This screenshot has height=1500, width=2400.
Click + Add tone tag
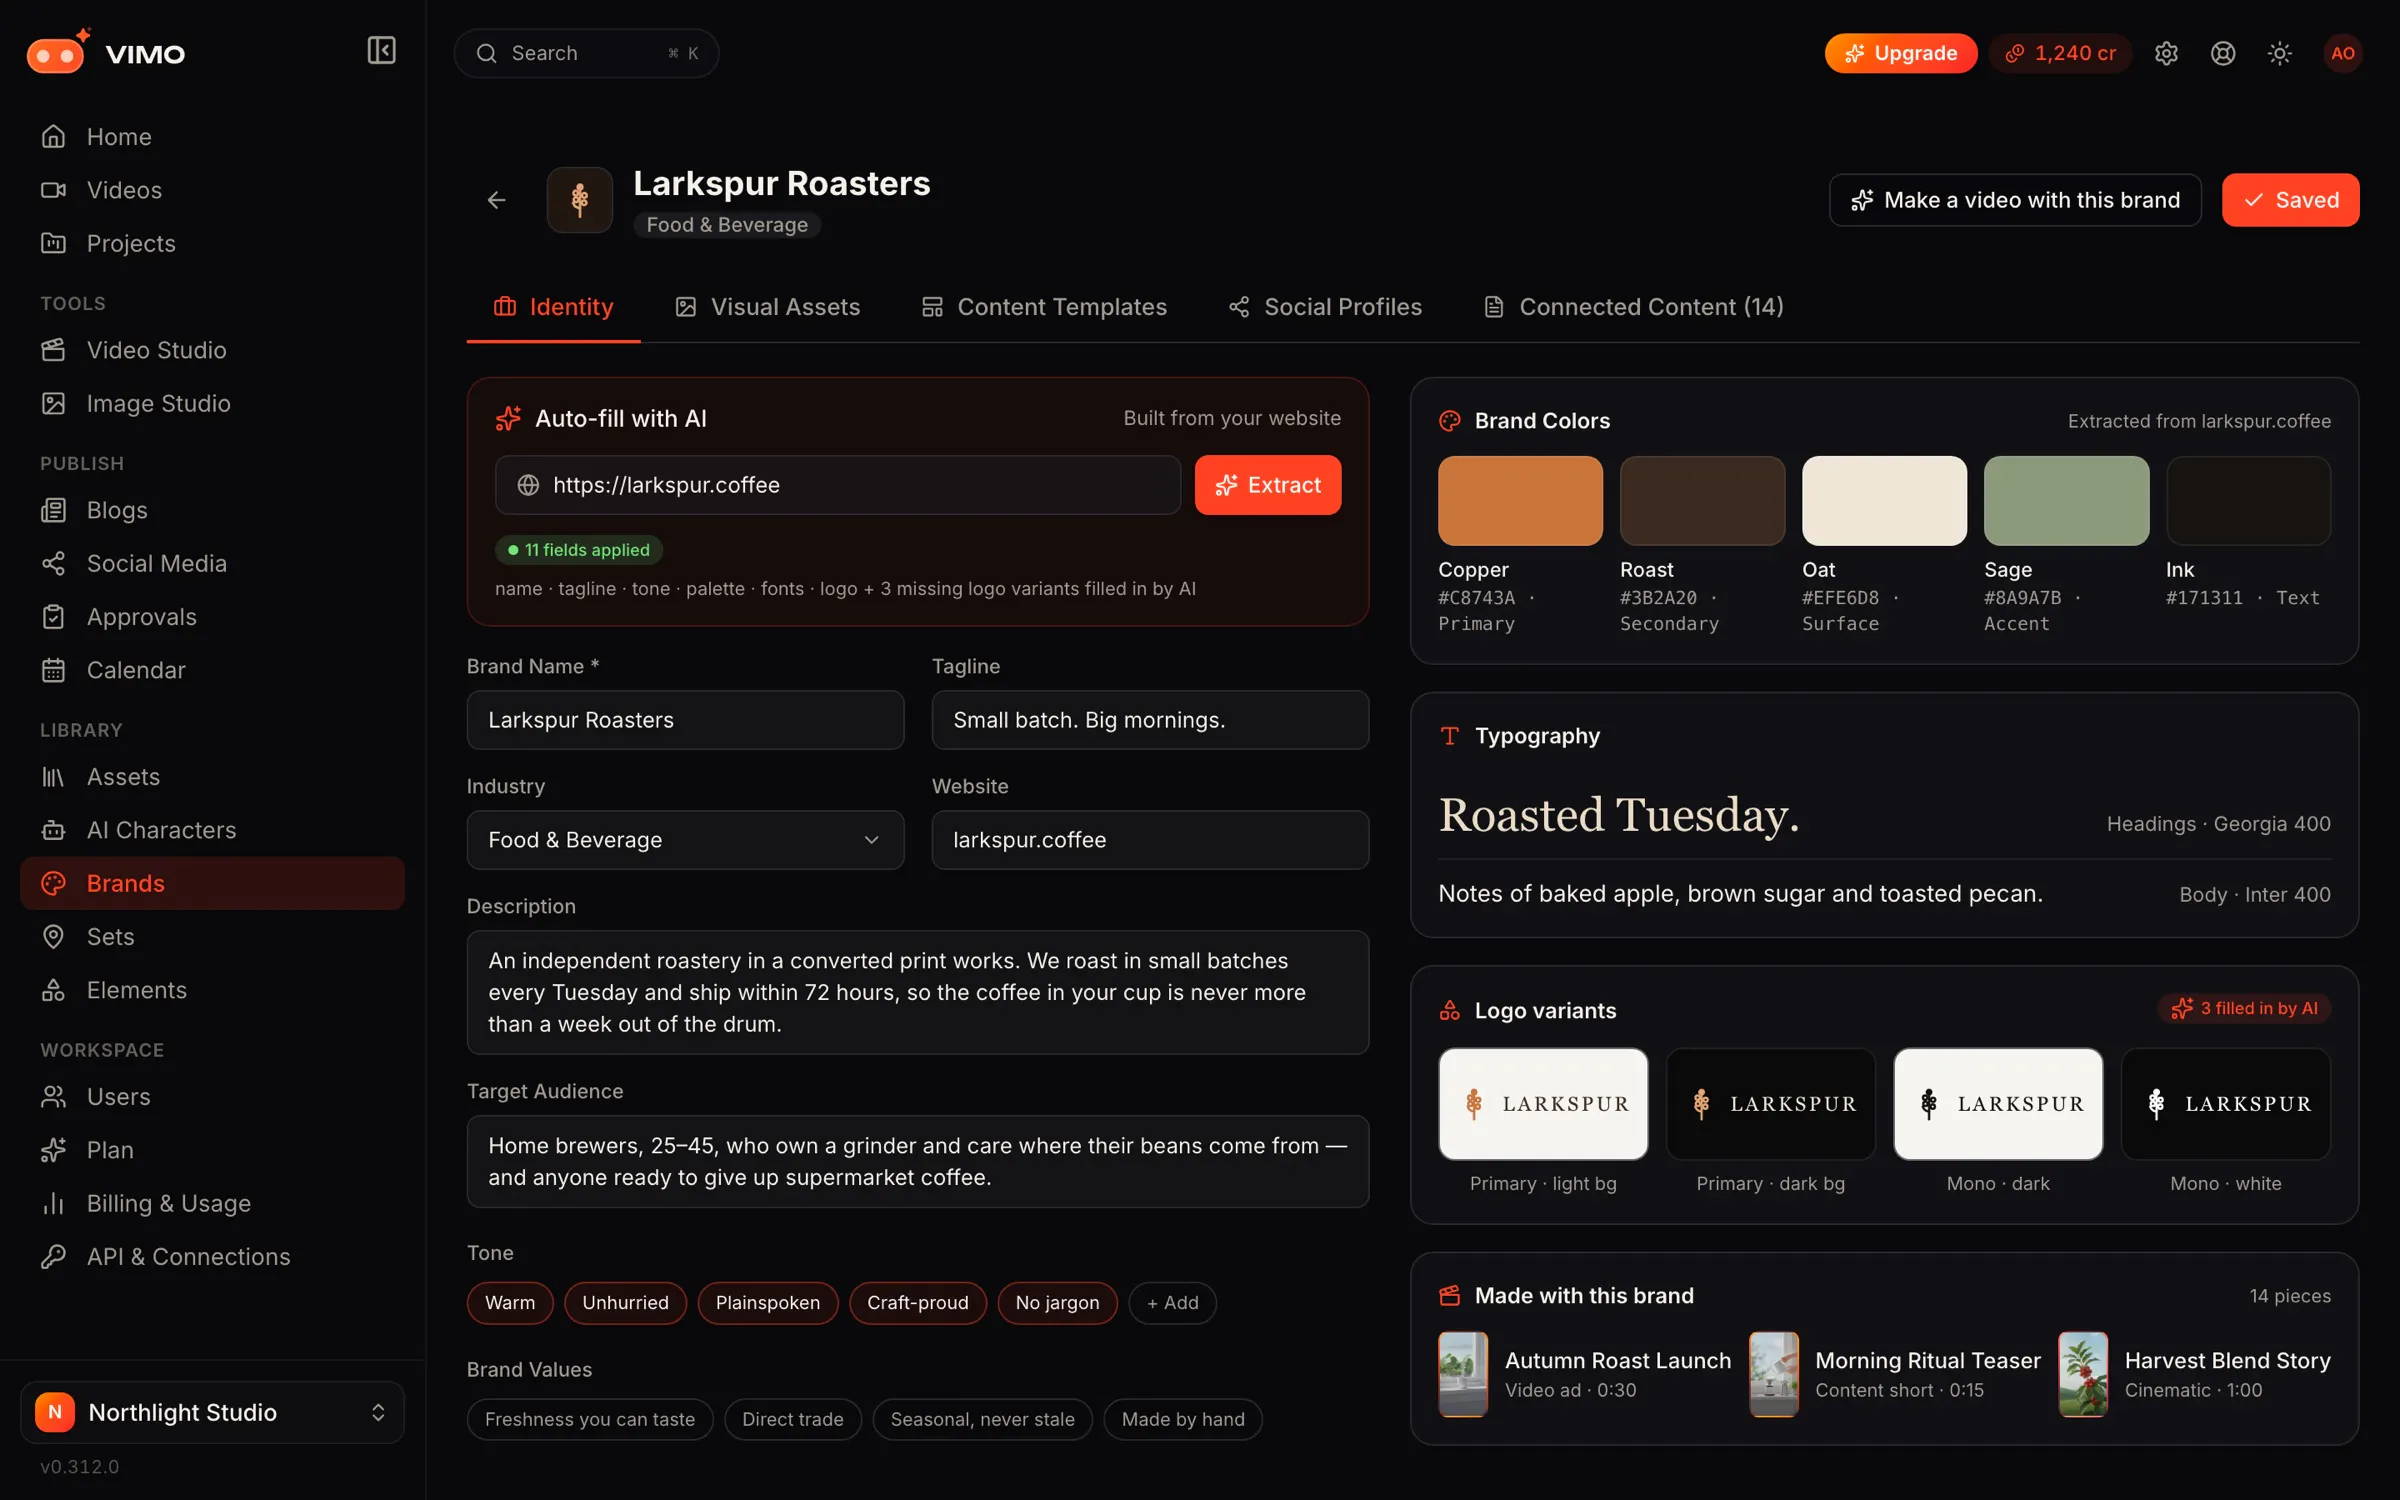tap(1172, 1303)
